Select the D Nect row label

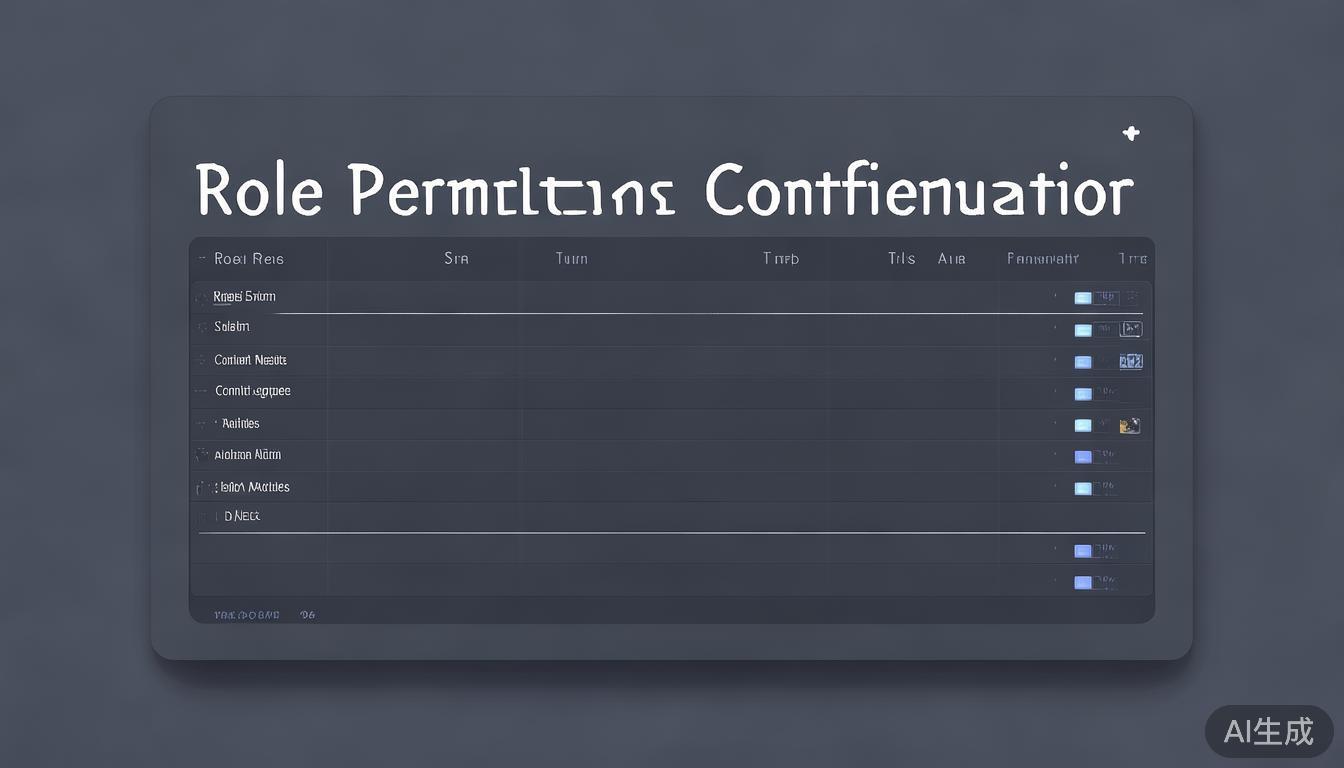(241, 516)
